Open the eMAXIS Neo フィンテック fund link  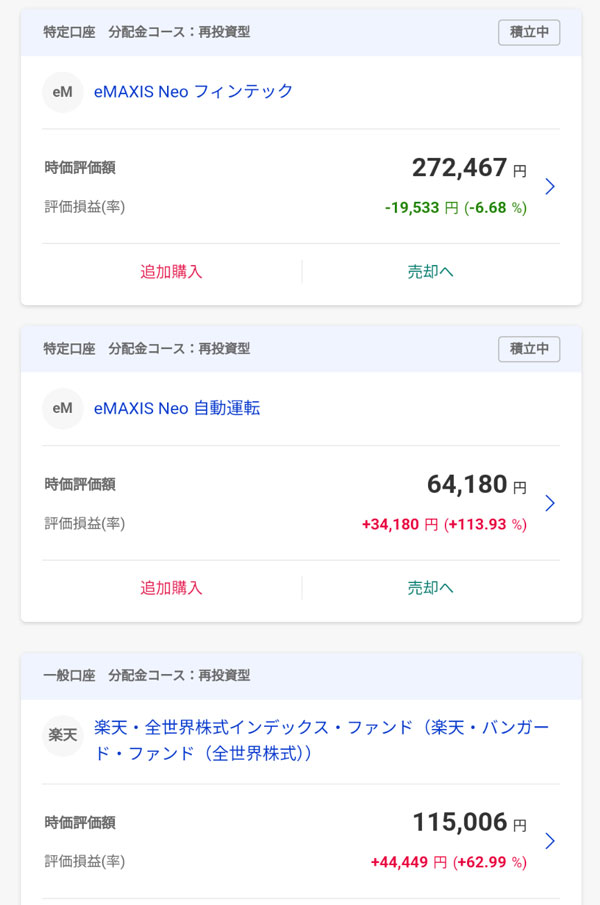(193, 92)
